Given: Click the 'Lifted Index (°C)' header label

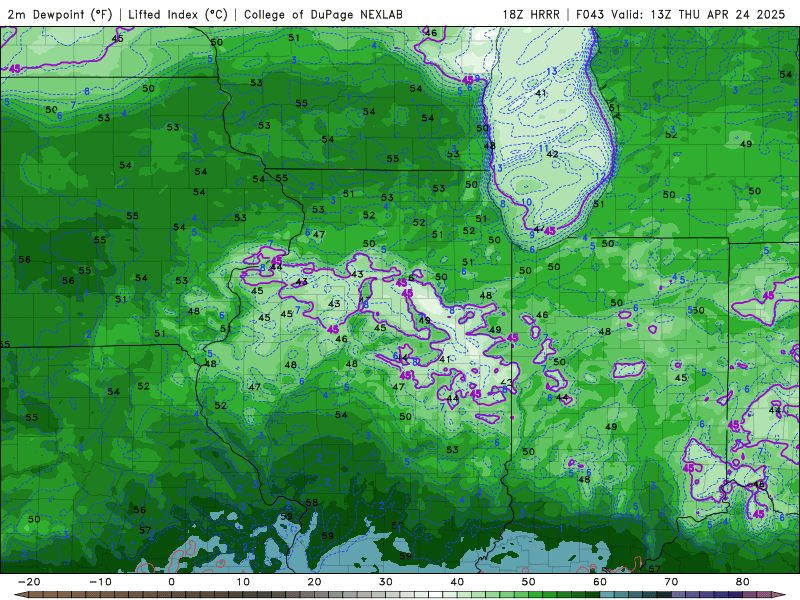Looking at the screenshot, I should pos(178,14).
